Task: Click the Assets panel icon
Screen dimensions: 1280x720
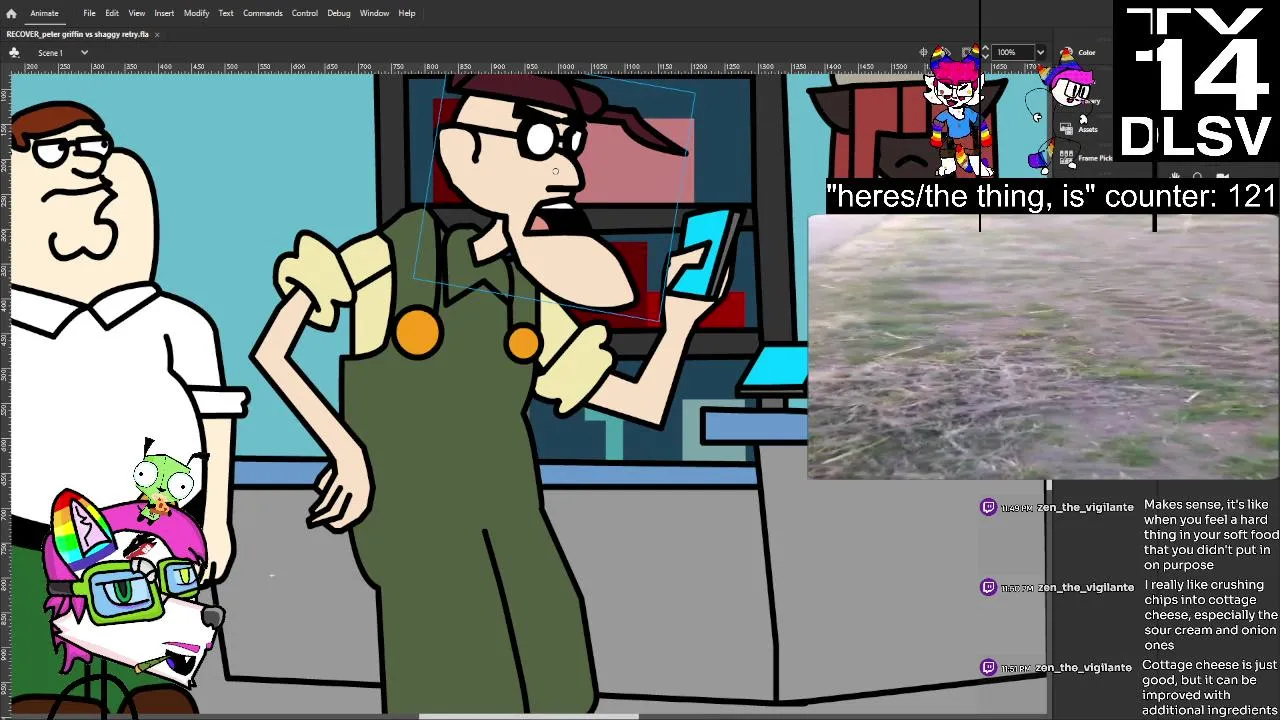Action: pyautogui.click(x=1067, y=129)
